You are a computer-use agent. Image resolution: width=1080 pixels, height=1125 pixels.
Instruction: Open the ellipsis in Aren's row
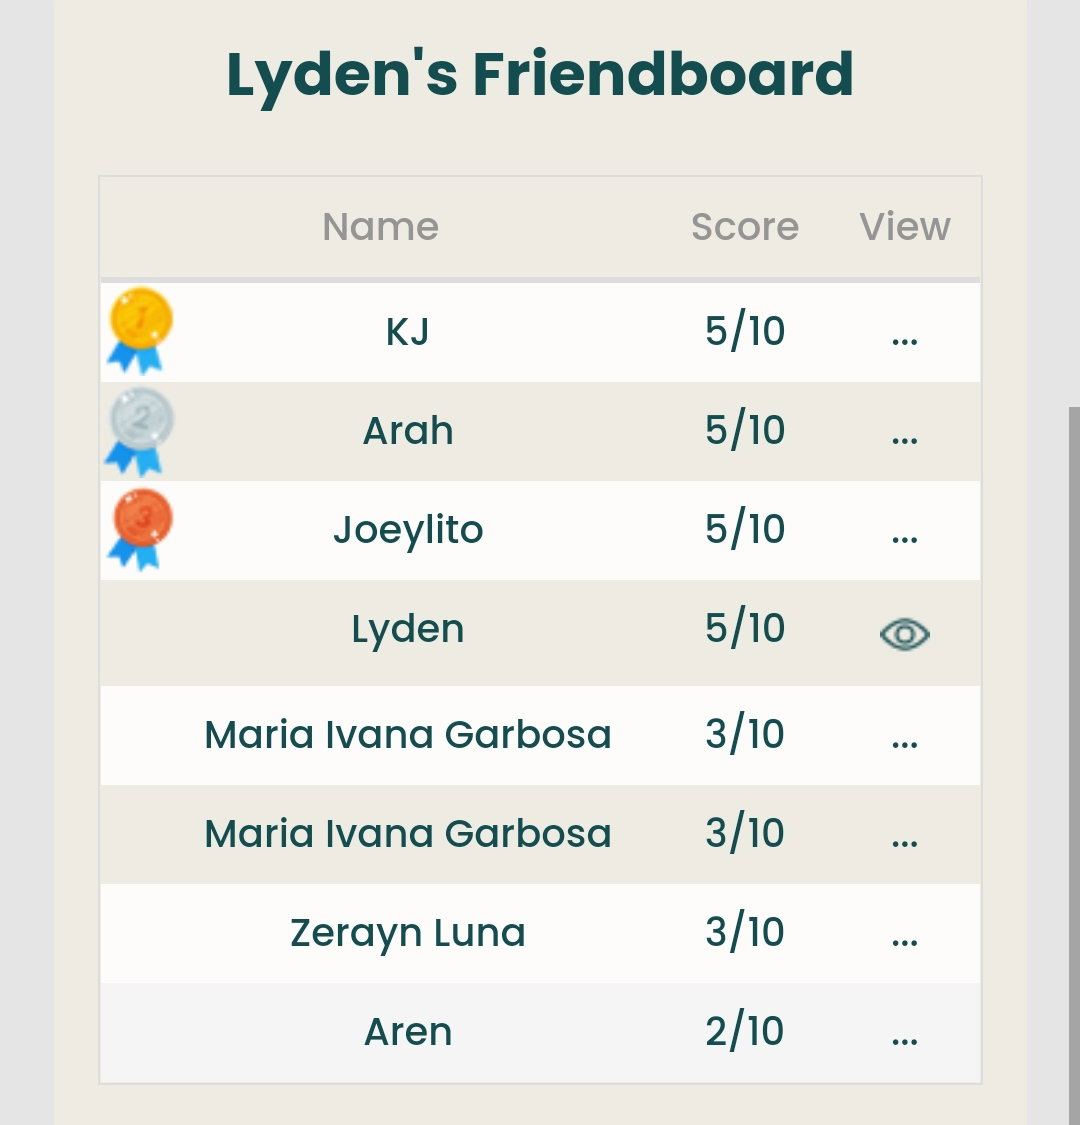904,1041
